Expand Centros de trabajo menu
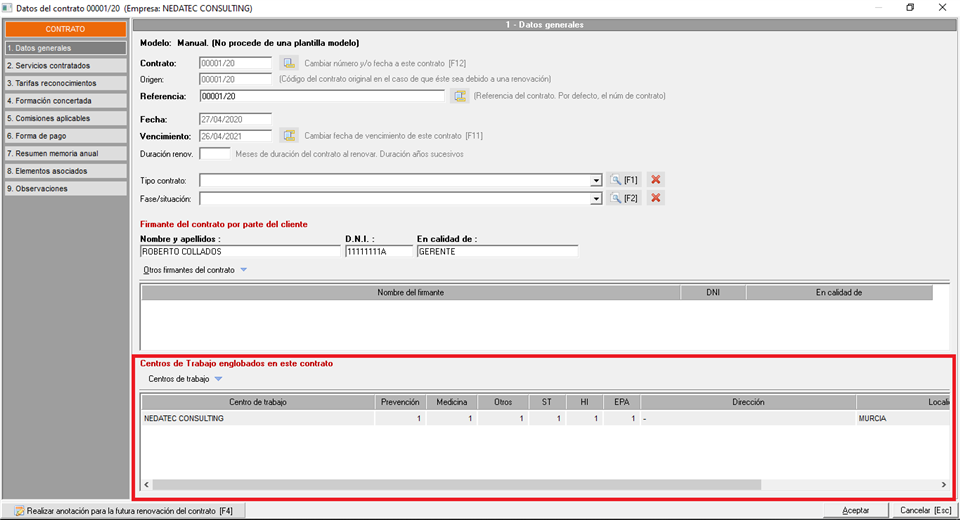This screenshot has height=520, width=960. [x=185, y=379]
